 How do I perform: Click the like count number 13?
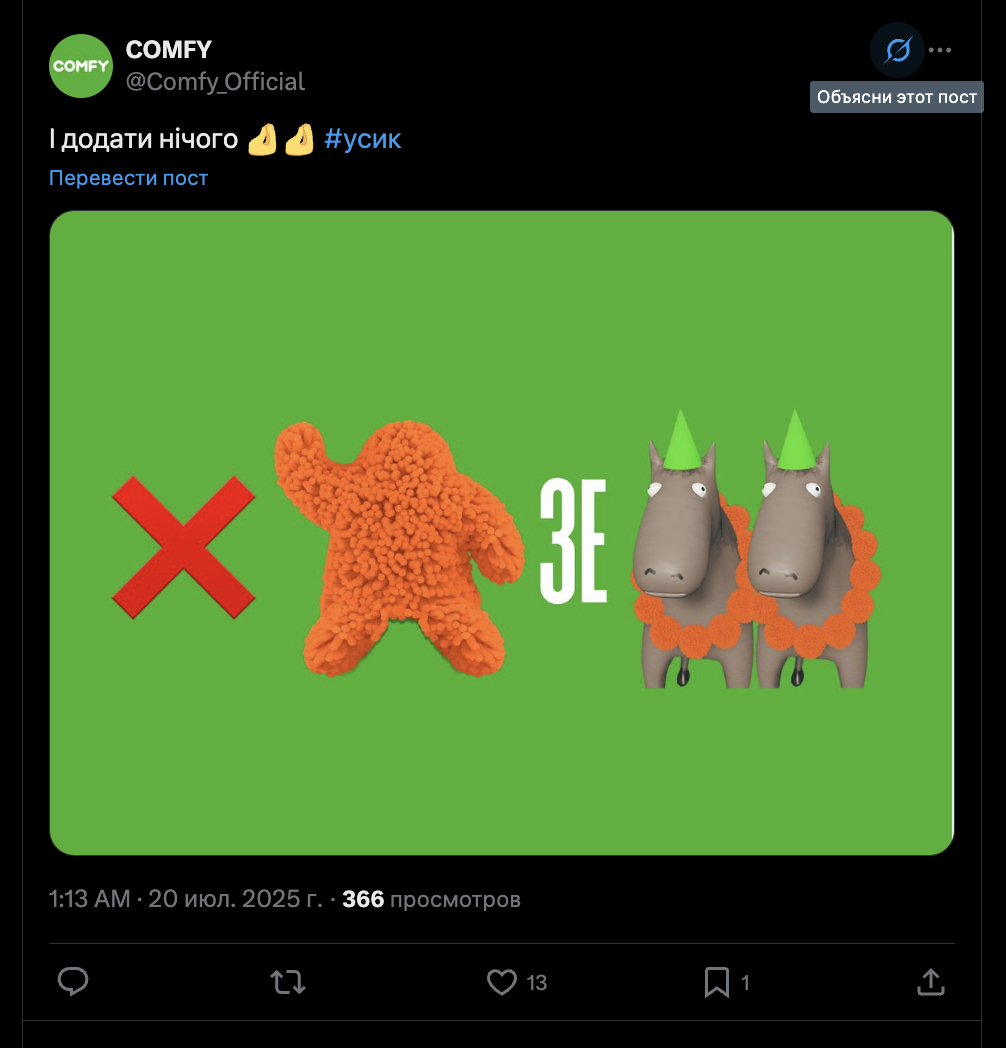click(537, 983)
